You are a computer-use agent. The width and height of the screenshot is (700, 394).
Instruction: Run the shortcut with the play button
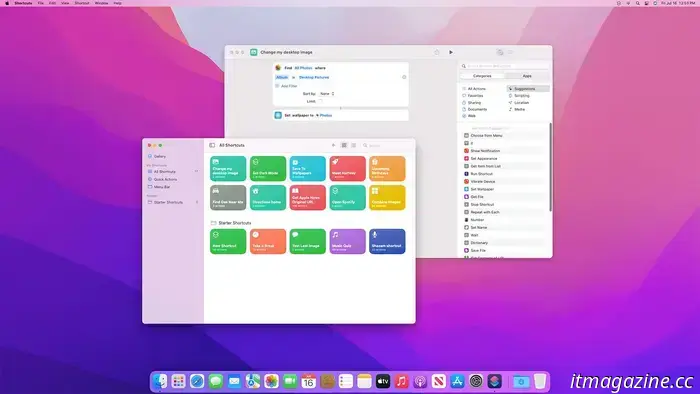click(x=451, y=52)
